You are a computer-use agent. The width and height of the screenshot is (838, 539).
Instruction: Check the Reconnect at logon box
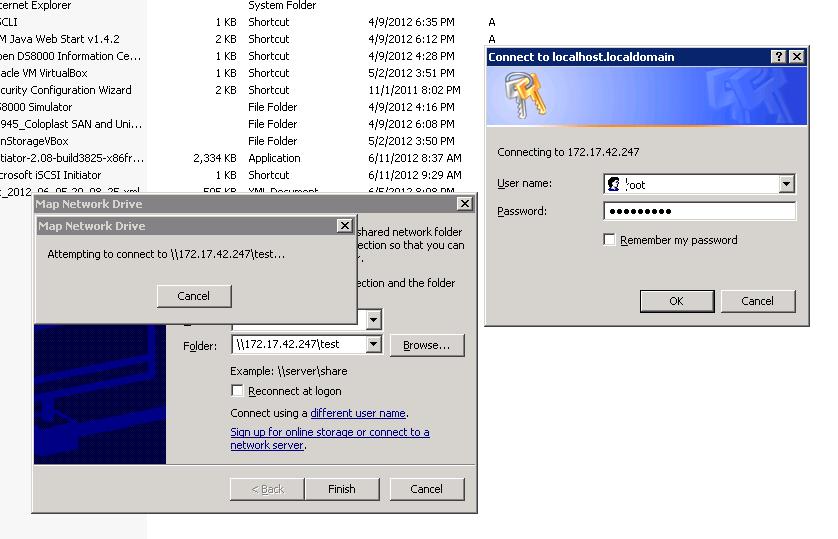pyautogui.click(x=237, y=391)
